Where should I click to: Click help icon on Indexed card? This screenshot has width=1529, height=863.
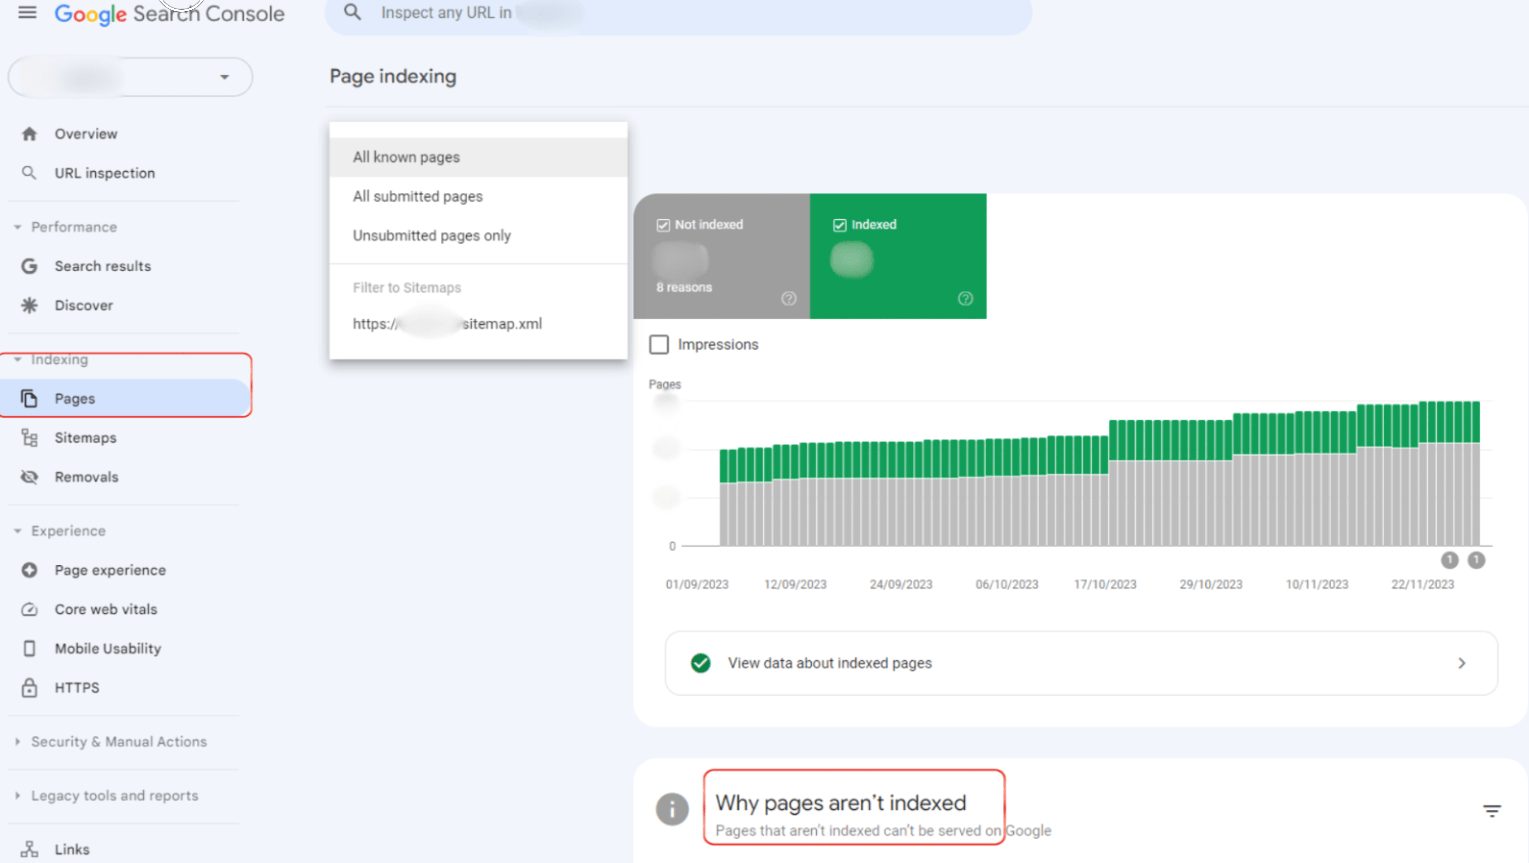[965, 299]
